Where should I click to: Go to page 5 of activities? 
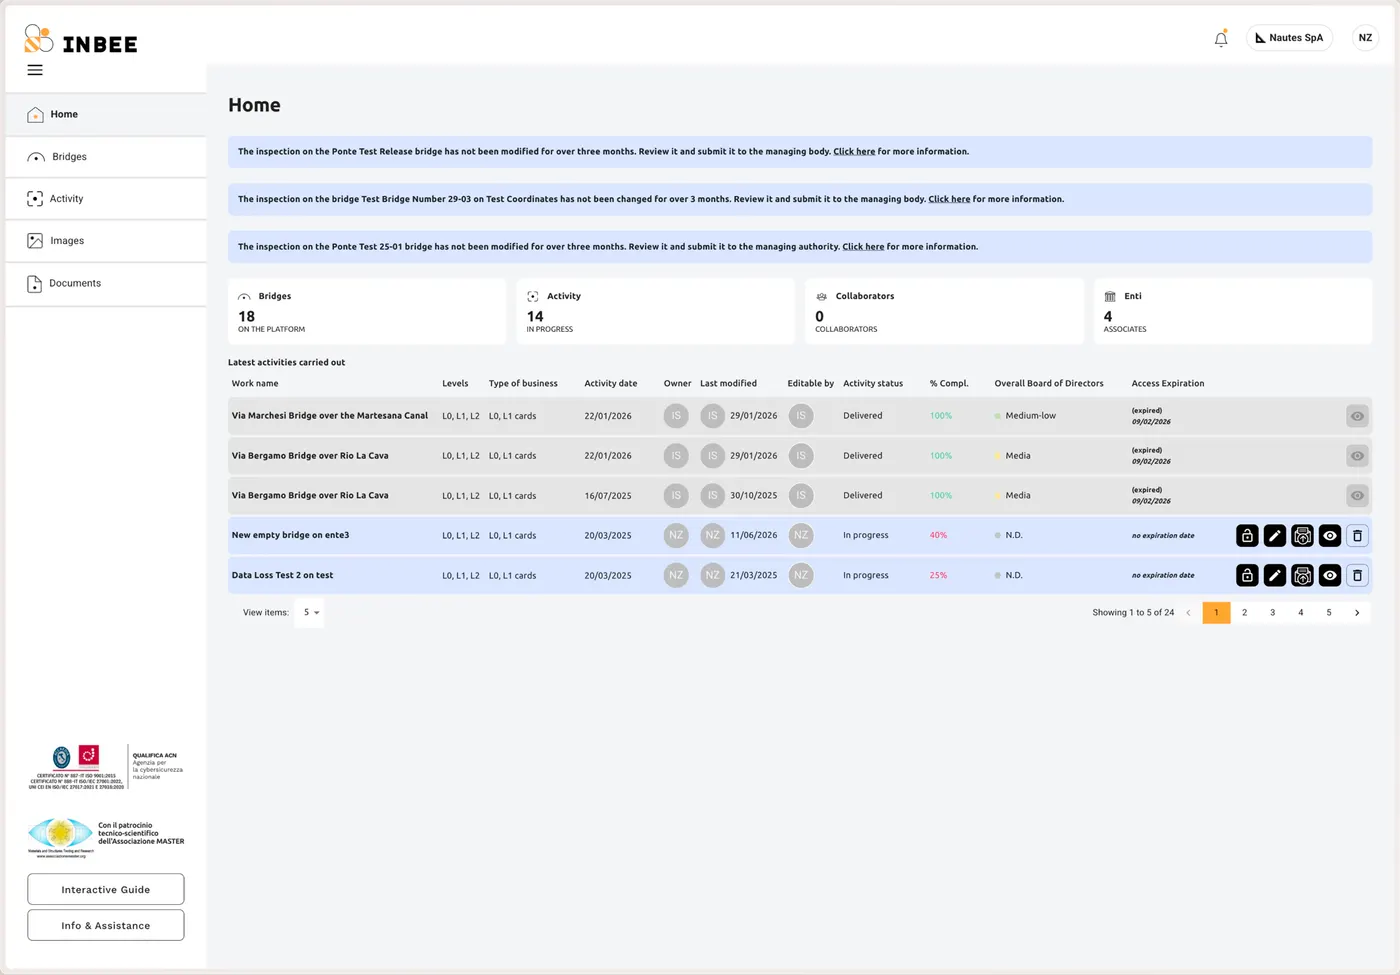1329,613
